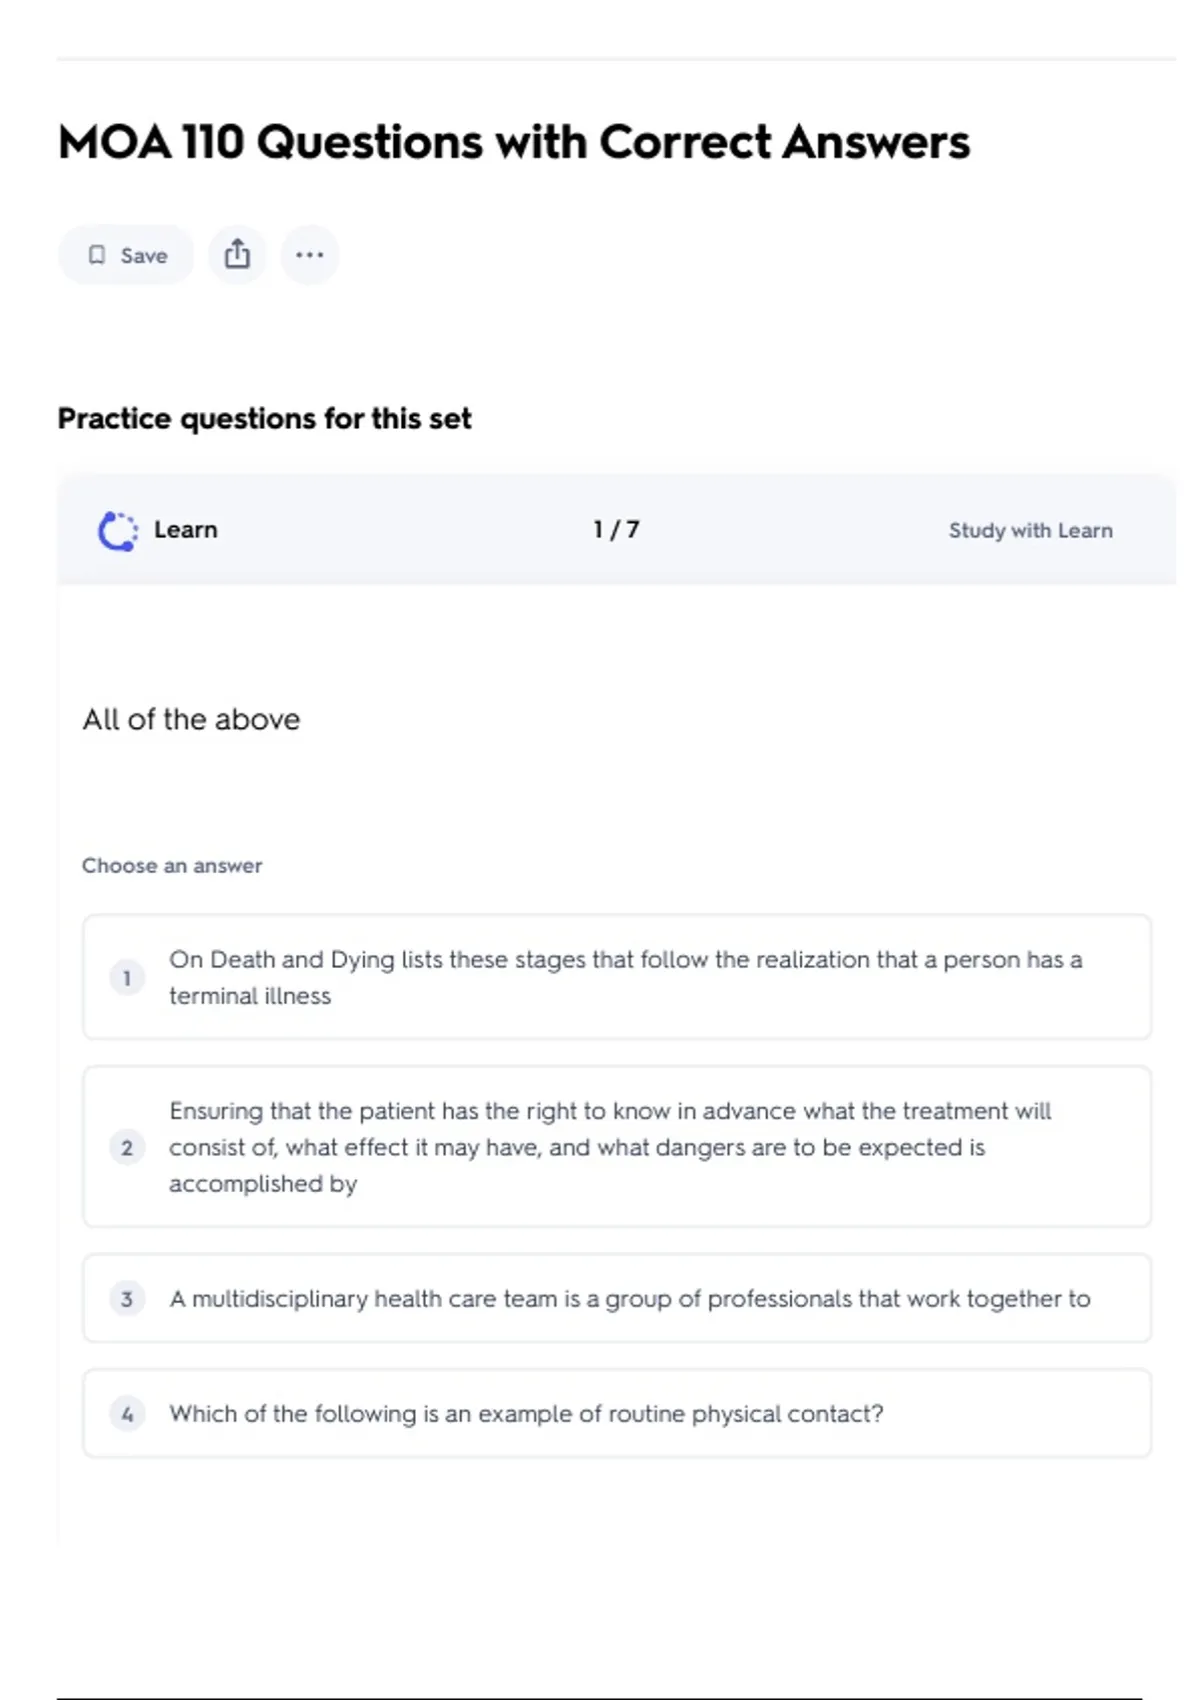Select the answer about On Death and Dying
The image size is (1200, 1700).
point(625,977)
